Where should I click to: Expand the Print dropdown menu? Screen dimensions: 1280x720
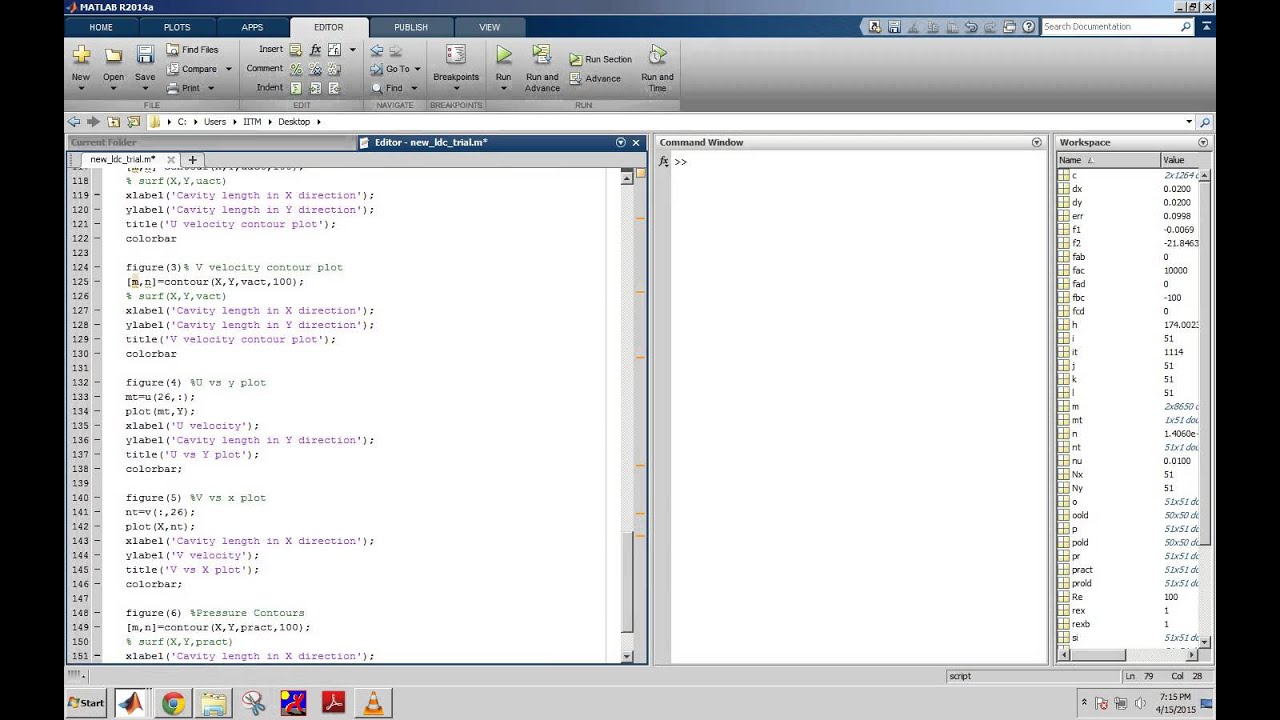pos(212,88)
